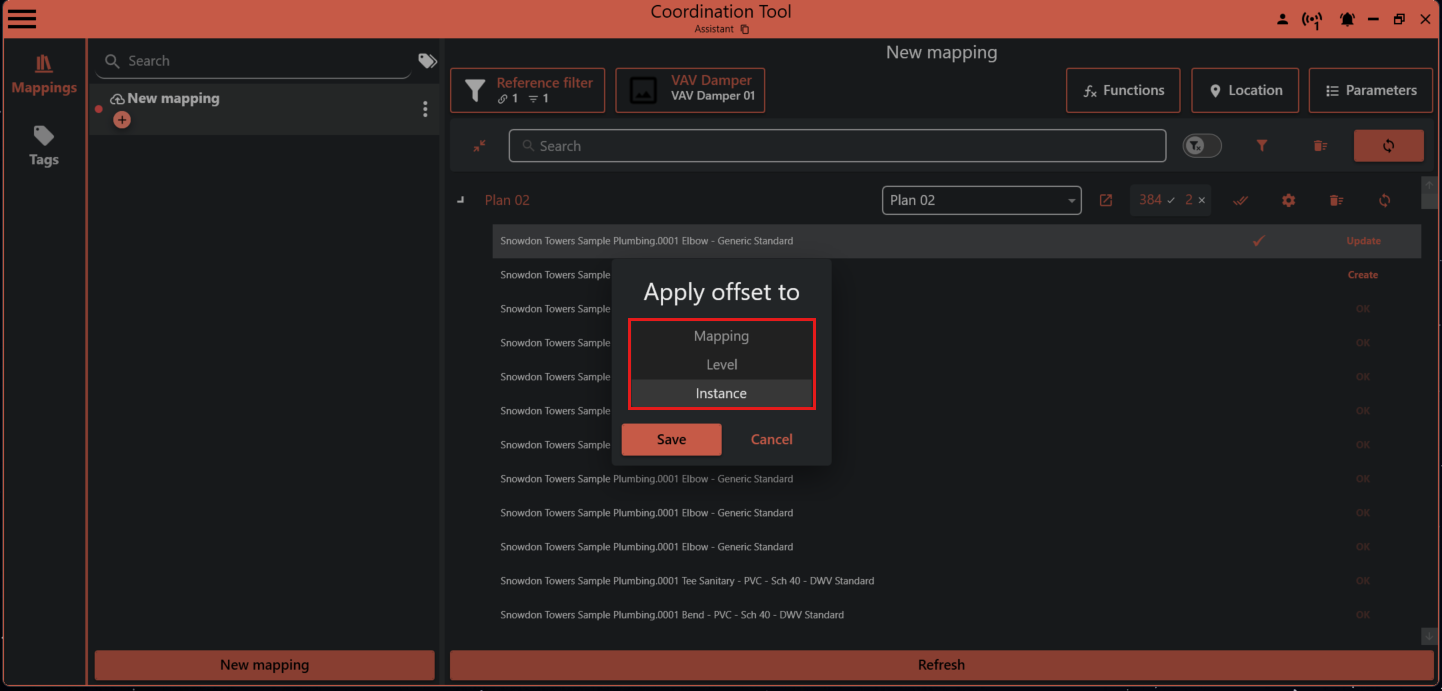This screenshot has width=1442, height=691.
Task: Select Level in the Apply offset dialog
Action: coord(721,364)
